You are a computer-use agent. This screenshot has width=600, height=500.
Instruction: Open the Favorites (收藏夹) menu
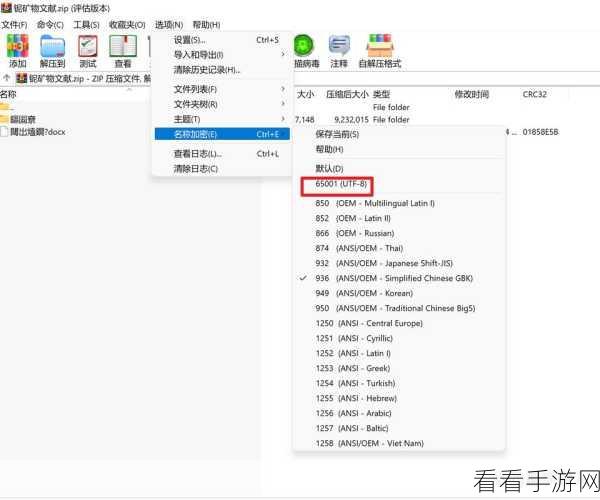pyautogui.click(x=127, y=25)
